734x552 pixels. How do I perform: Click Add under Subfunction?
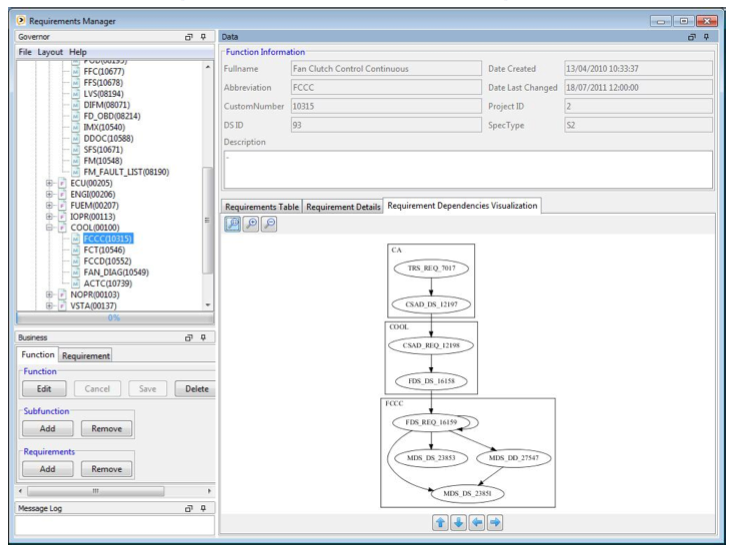[47, 428]
